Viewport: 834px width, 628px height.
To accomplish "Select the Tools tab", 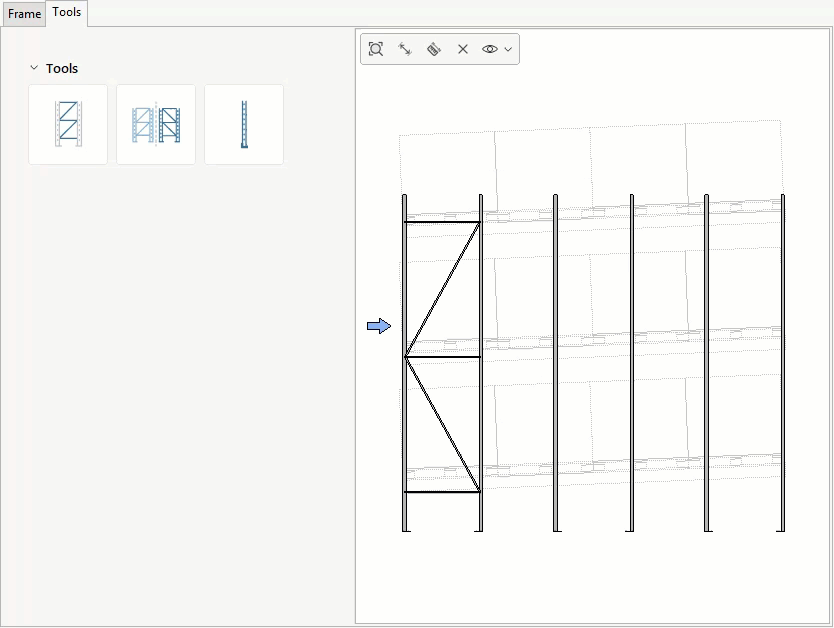I will pos(66,12).
